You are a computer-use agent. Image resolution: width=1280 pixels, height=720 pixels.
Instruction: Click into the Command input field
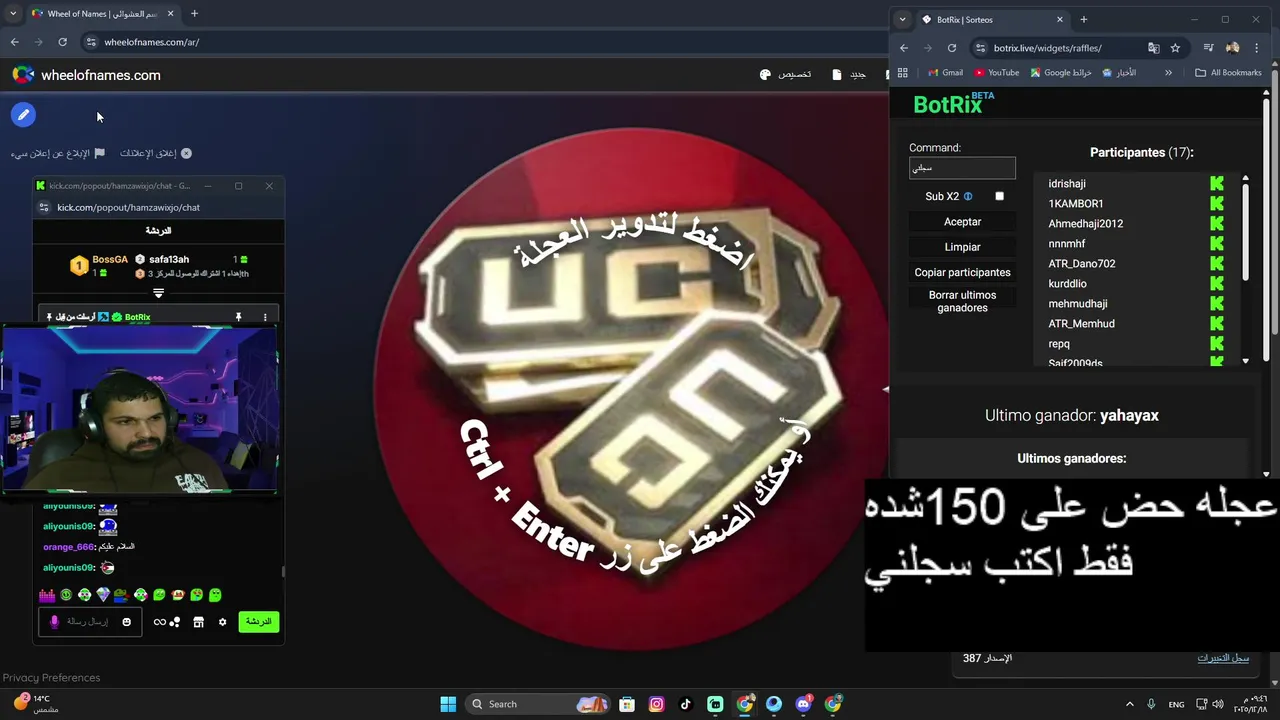tap(962, 168)
